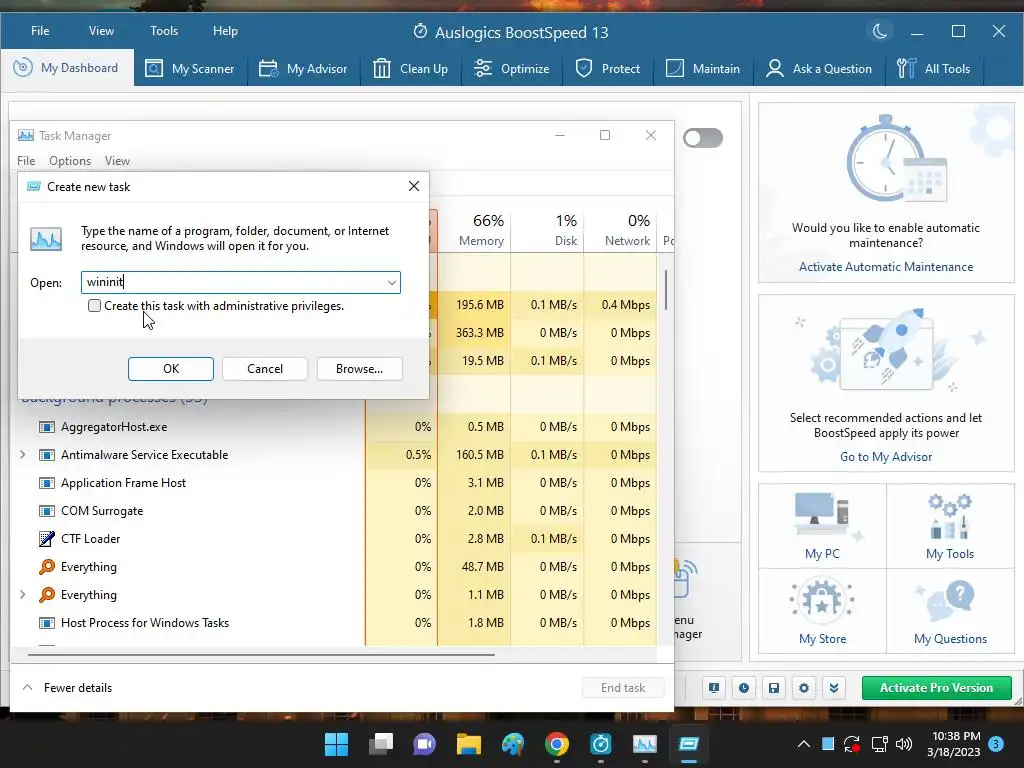The width and height of the screenshot is (1024, 768).
Task: Expand Antimalware Service Executable process
Action: 23,455
